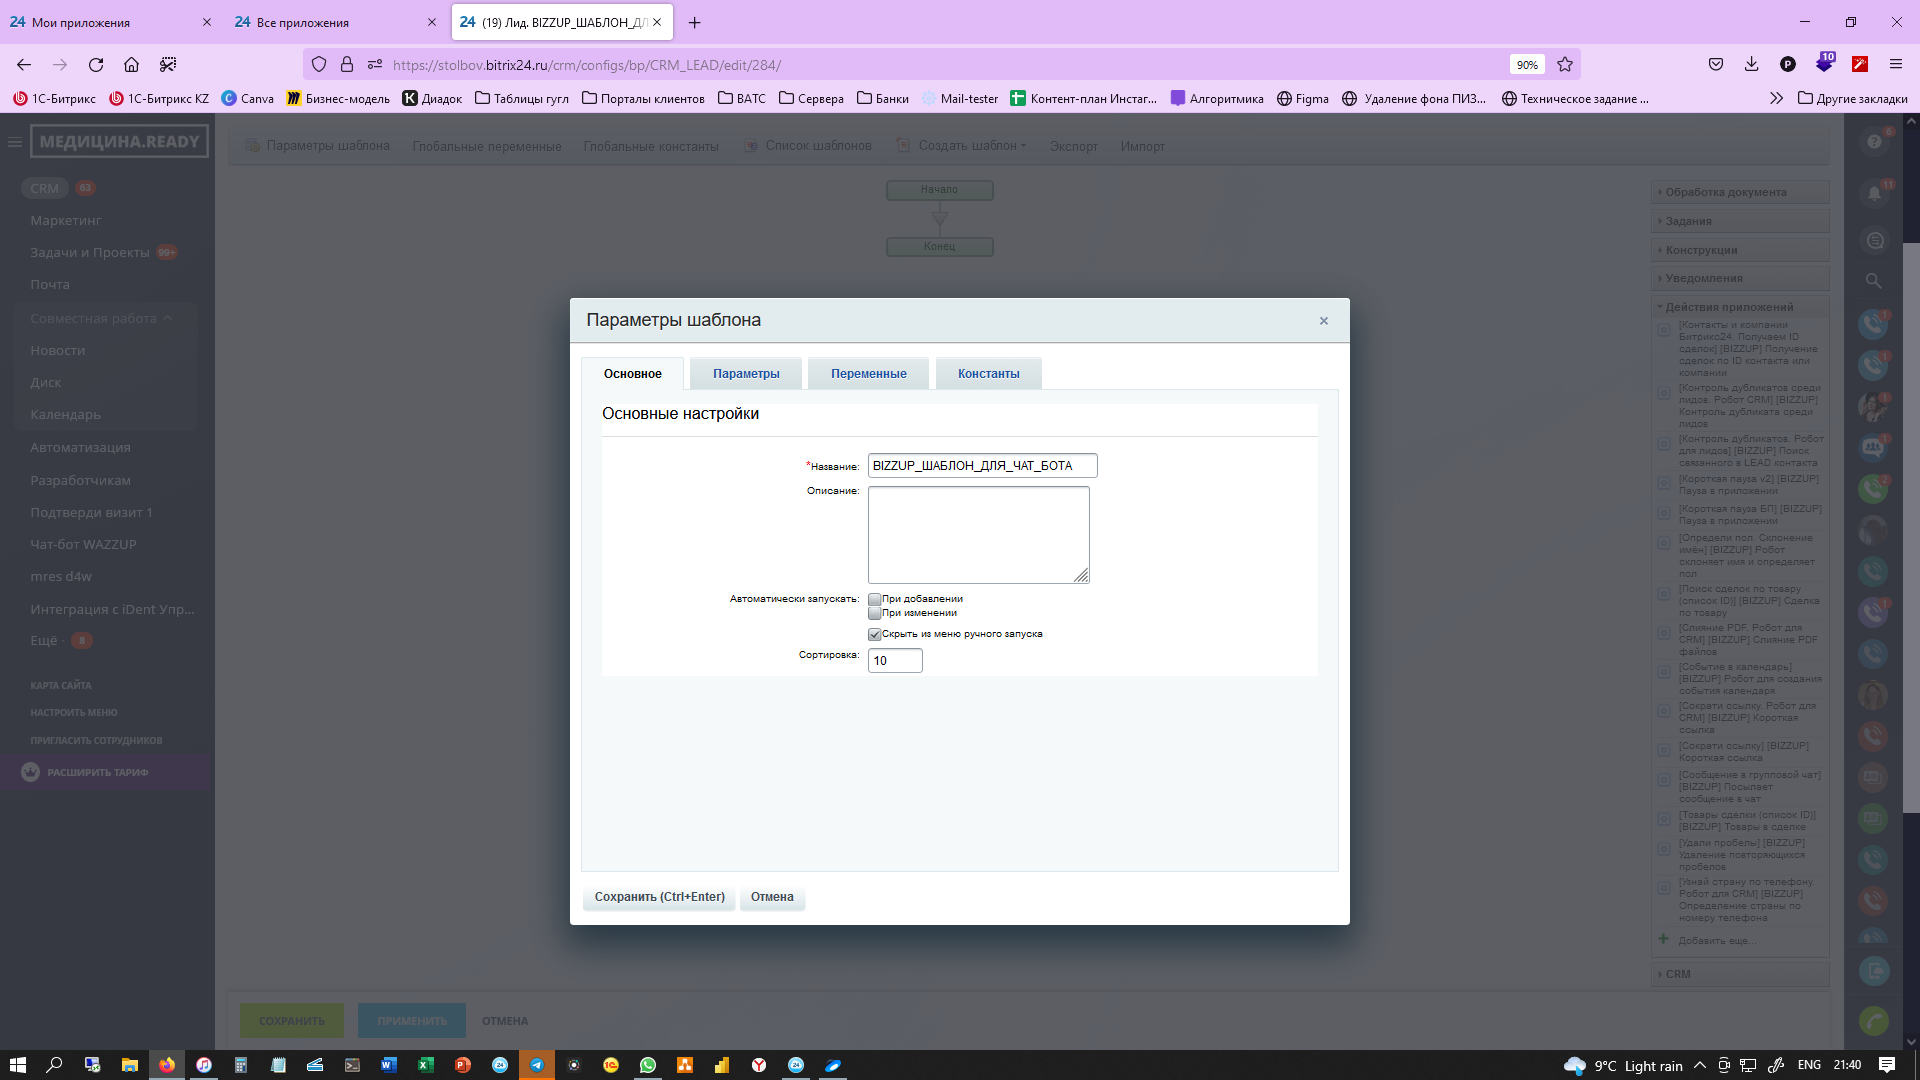Click the Отмена button in dialog
Viewport: 1920px width, 1080px height.
point(772,897)
